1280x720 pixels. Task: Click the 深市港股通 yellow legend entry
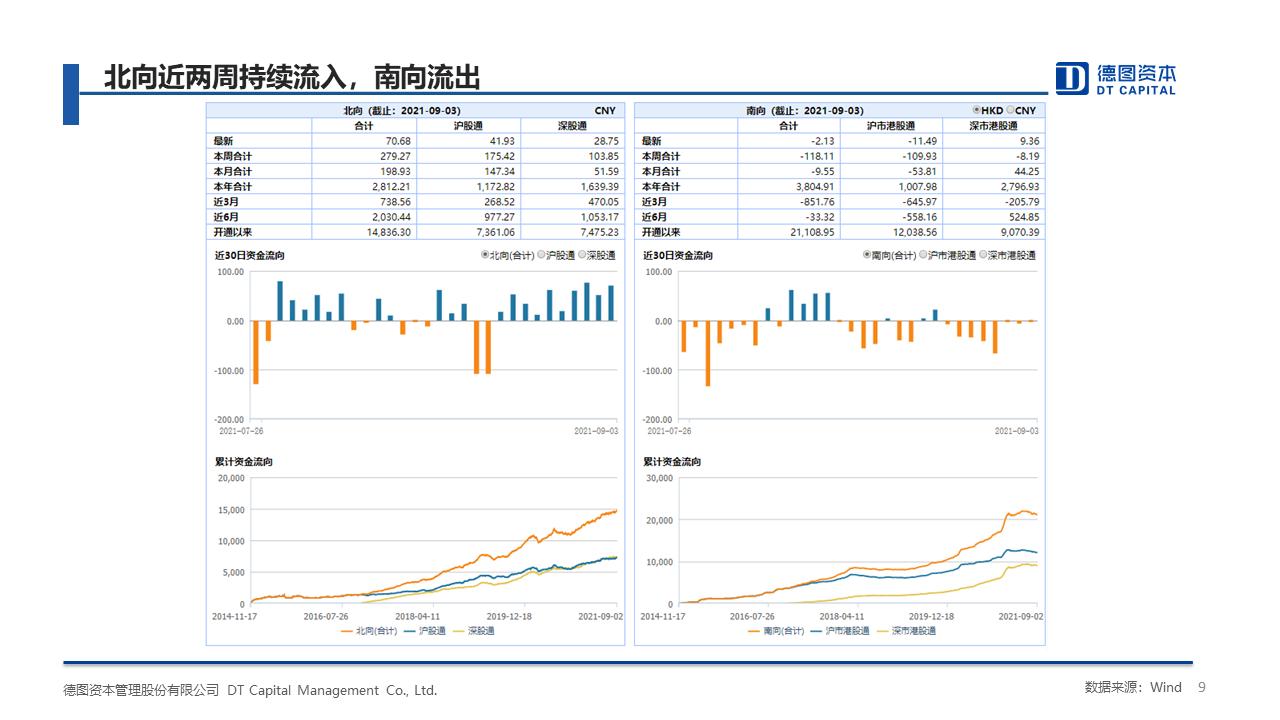coord(906,631)
